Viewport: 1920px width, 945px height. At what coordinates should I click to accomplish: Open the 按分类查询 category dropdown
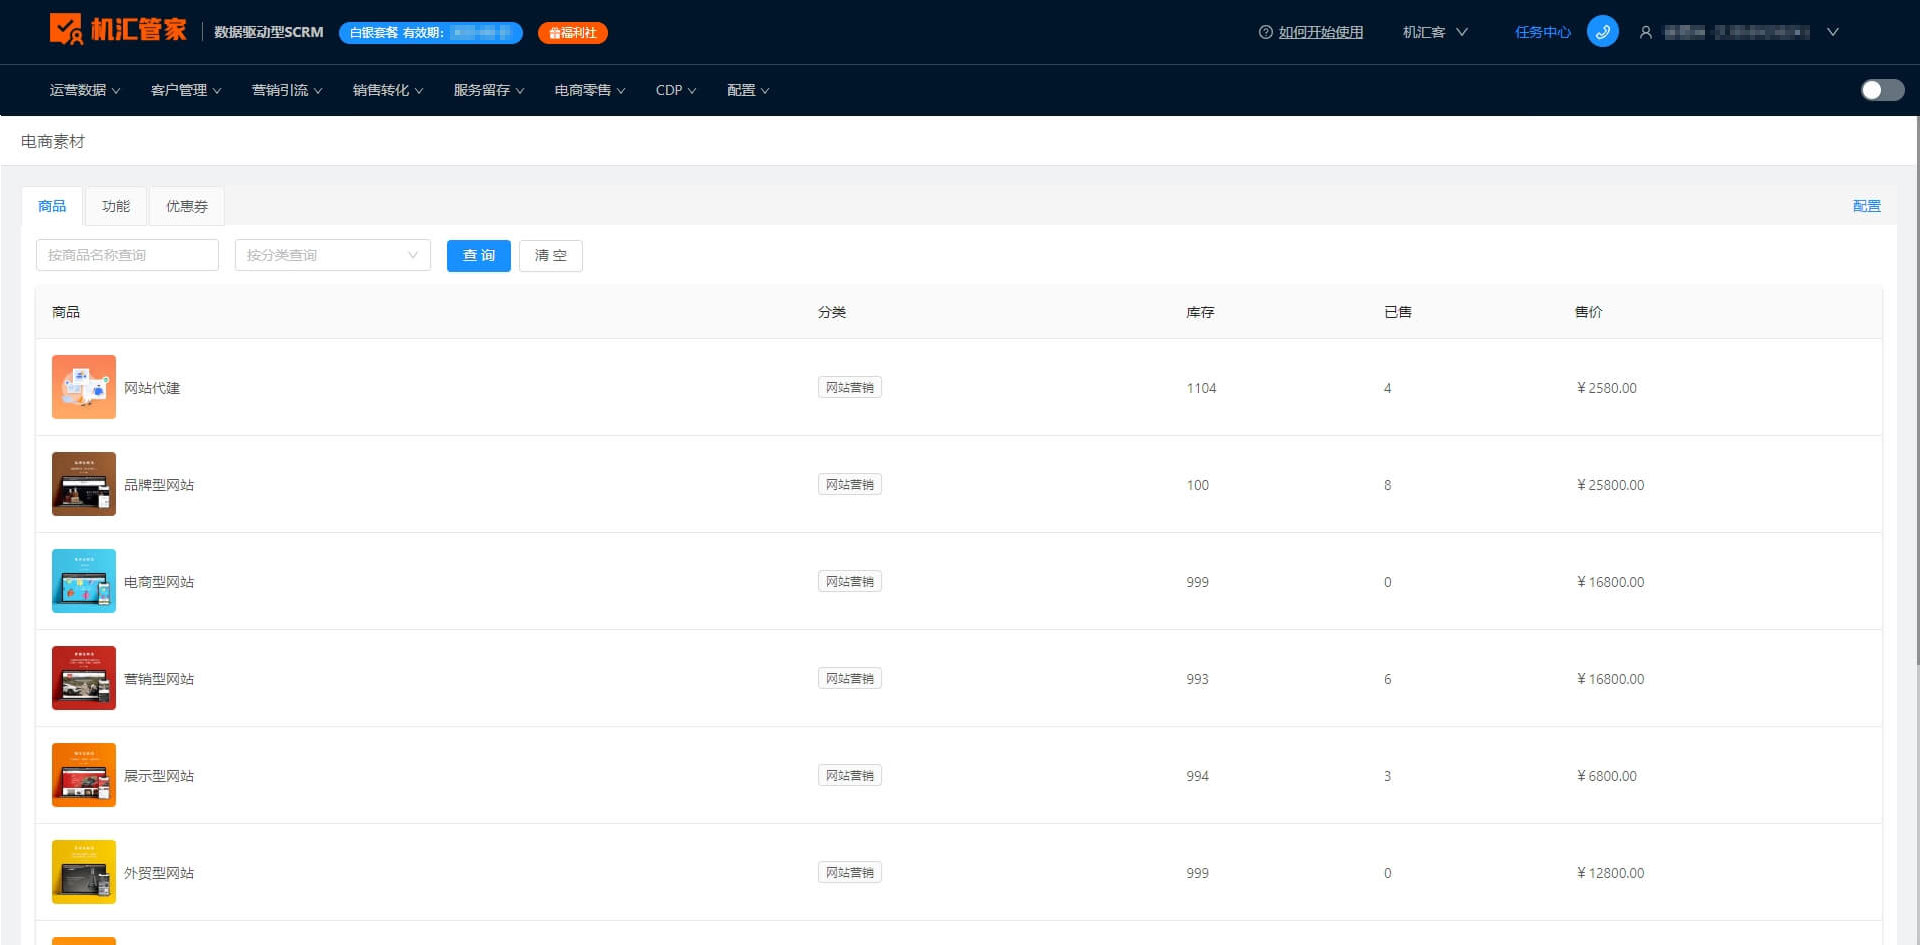pyautogui.click(x=333, y=255)
